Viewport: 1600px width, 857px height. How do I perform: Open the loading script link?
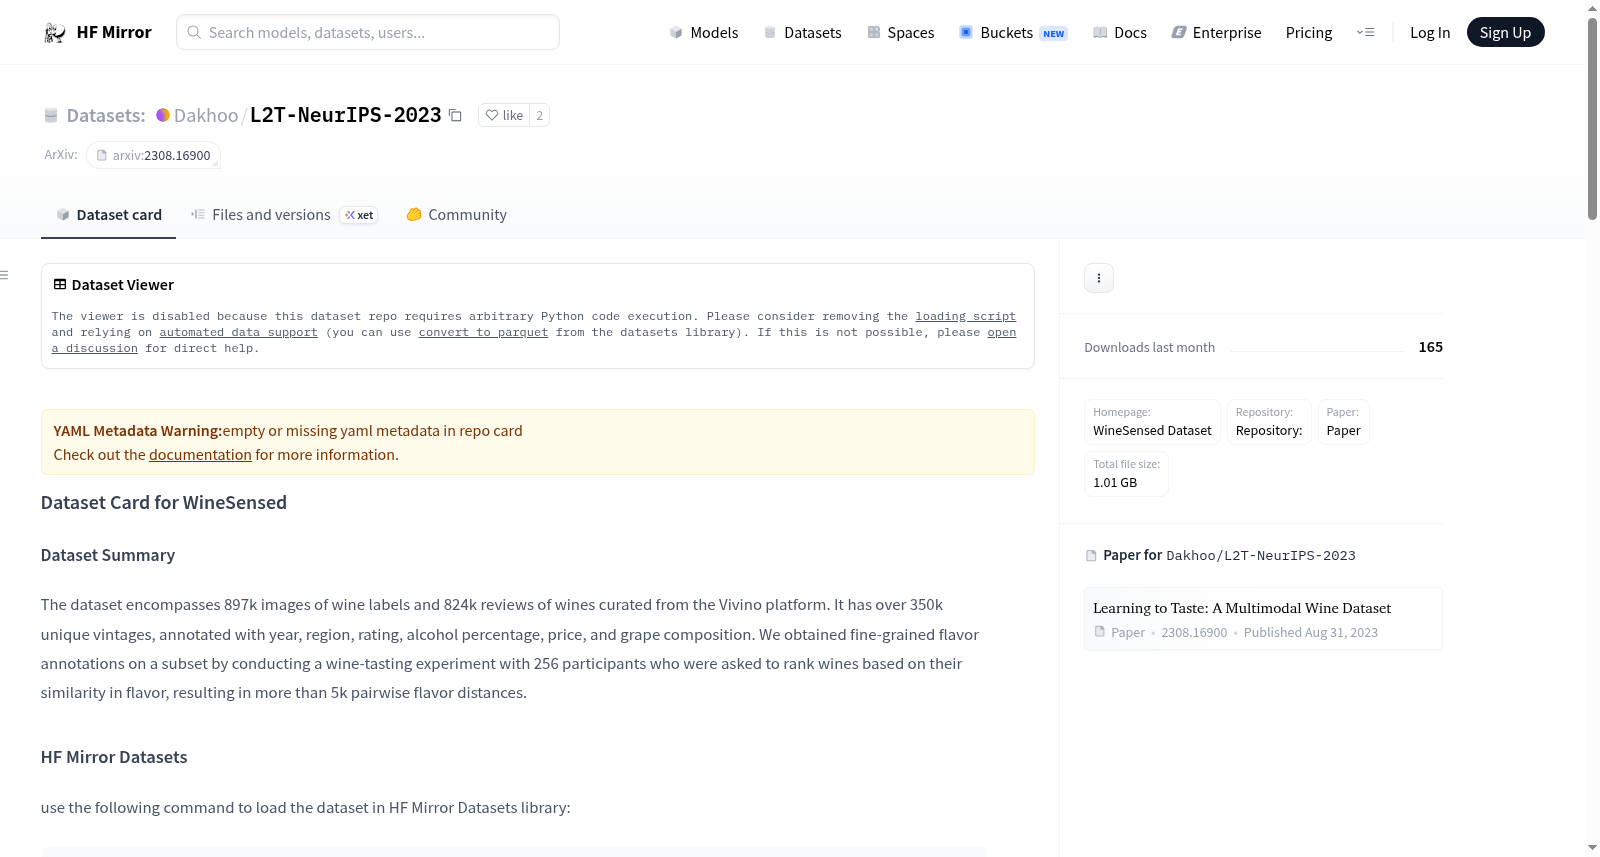coord(966,316)
